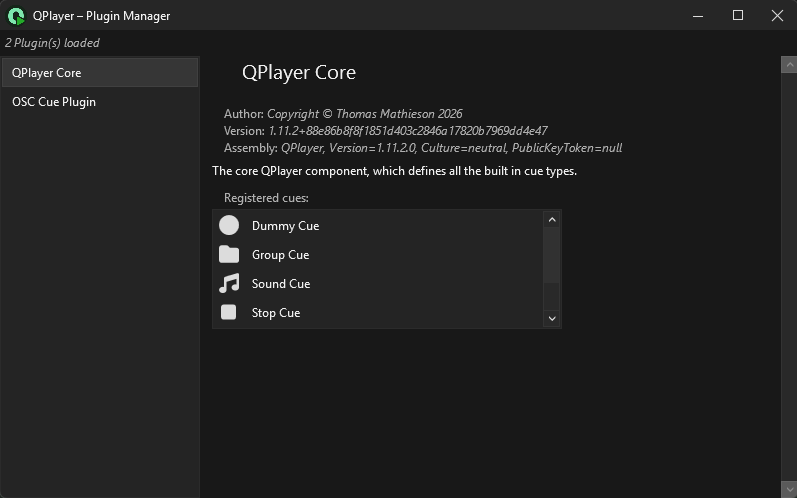Click the Version 1.11.2 hash text
Viewport: 797px width, 498px height.
385,131
